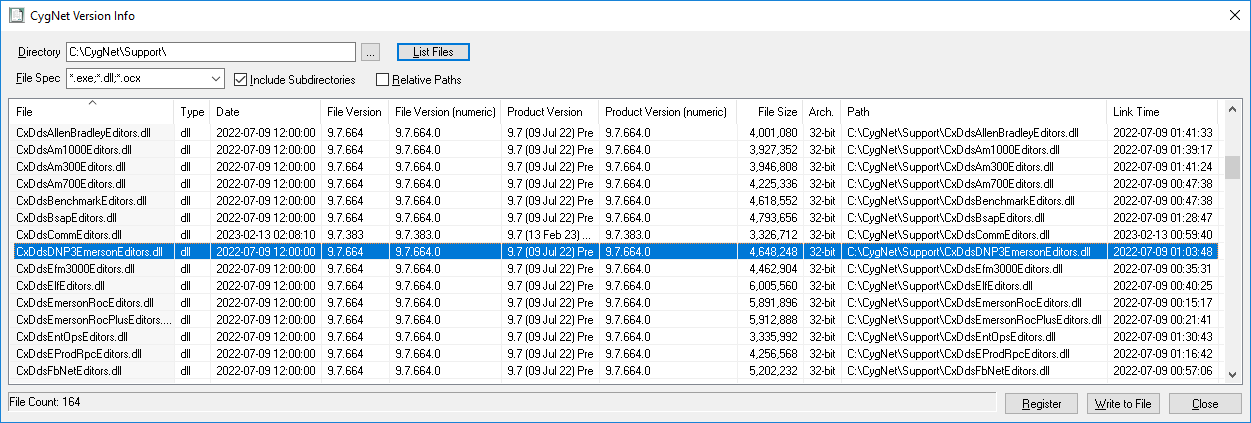The width and height of the screenshot is (1251, 423).
Task: Click into the Directory input field
Action: [211, 52]
